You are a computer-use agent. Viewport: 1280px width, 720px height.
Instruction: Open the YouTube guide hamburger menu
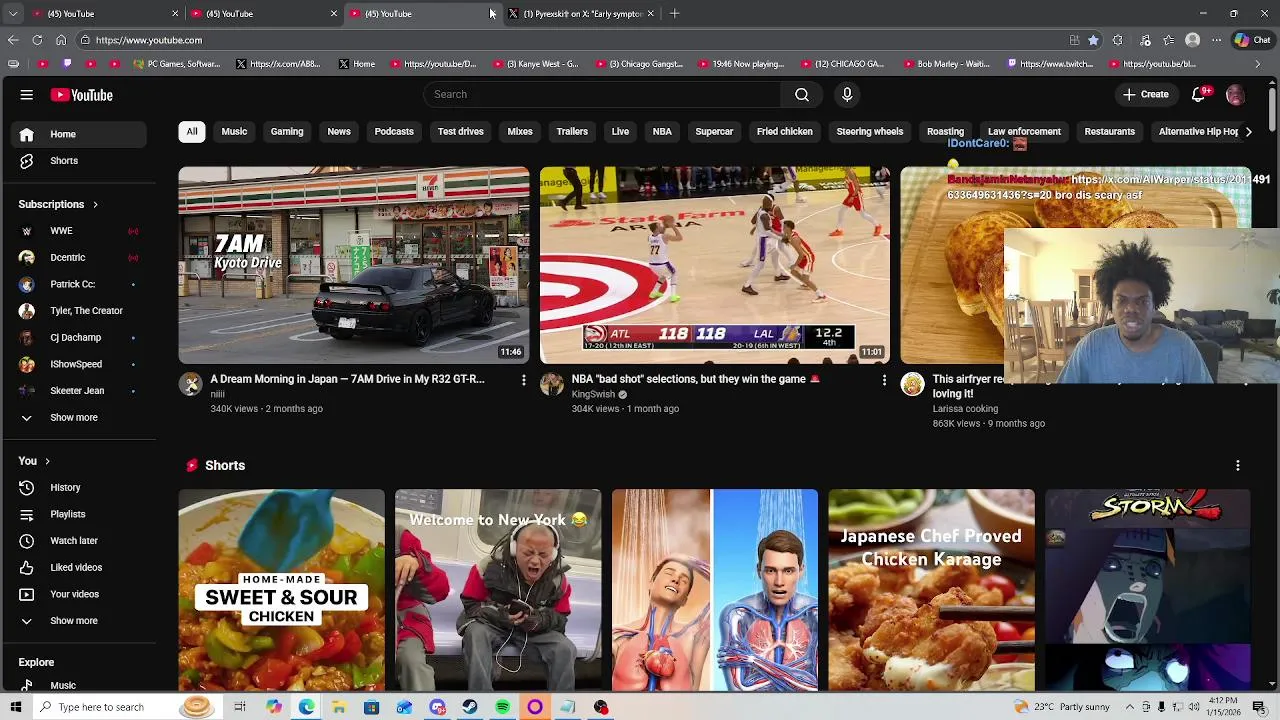click(27, 95)
